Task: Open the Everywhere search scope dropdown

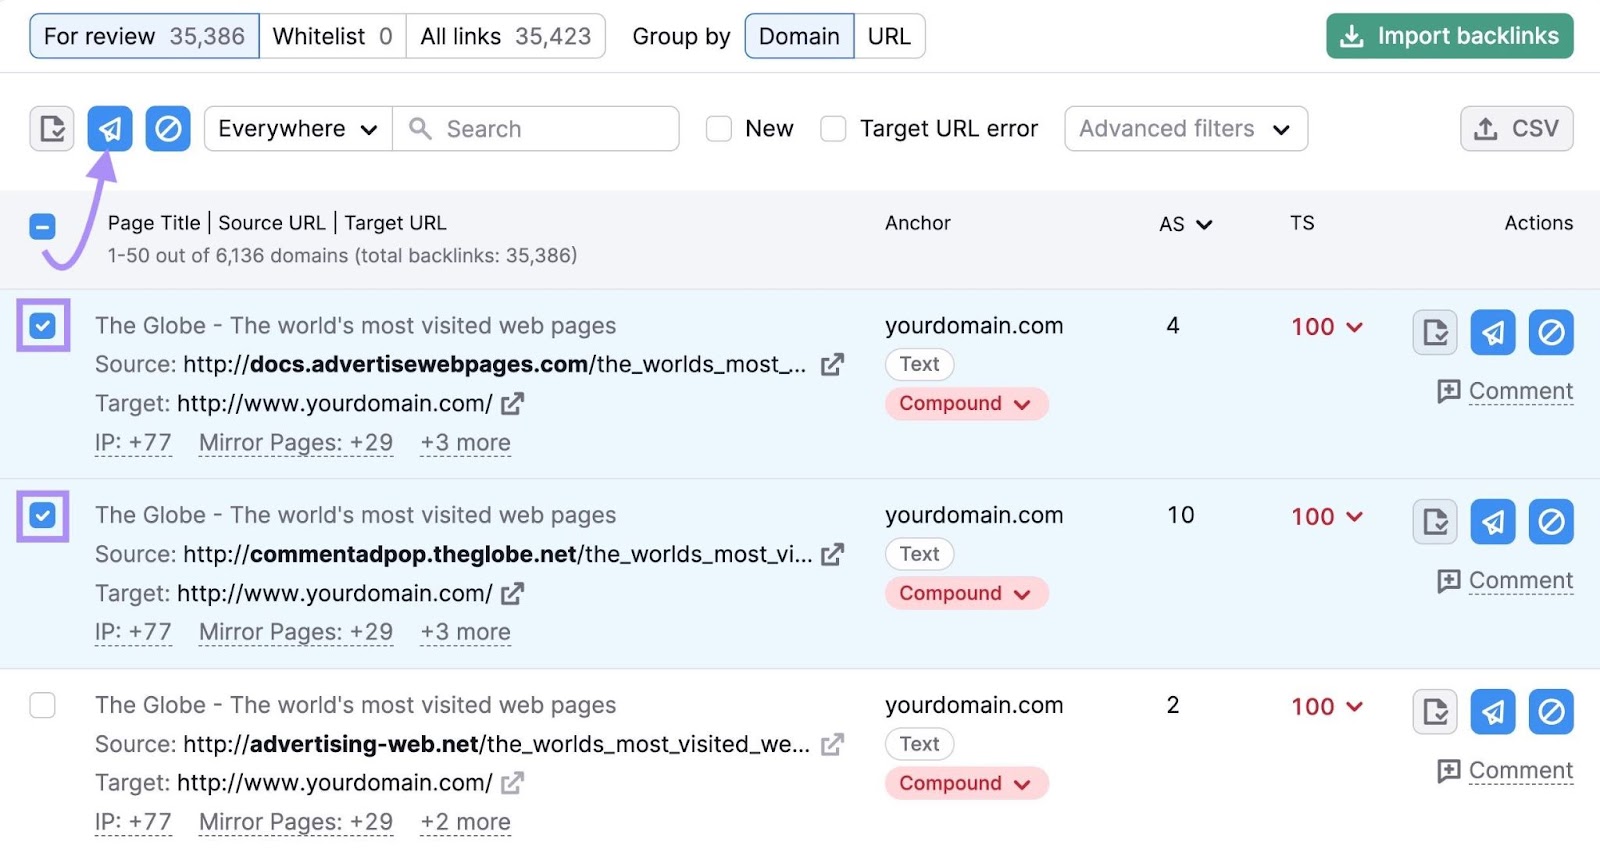Action: pyautogui.click(x=298, y=129)
